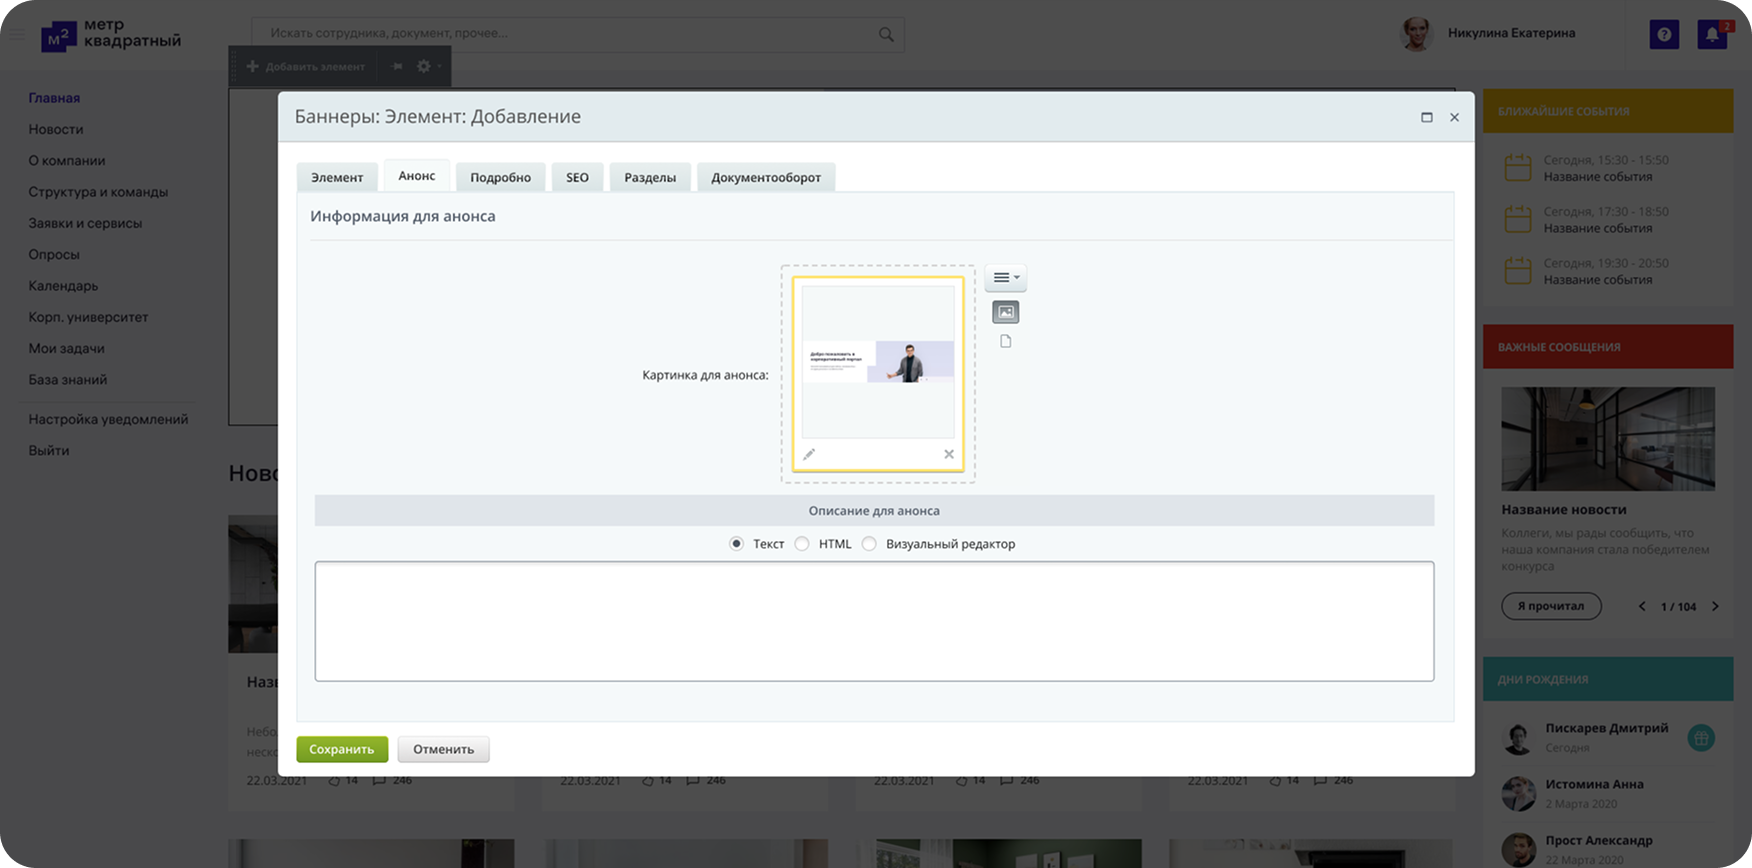Click the help question mark icon

click(x=1664, y=34)
